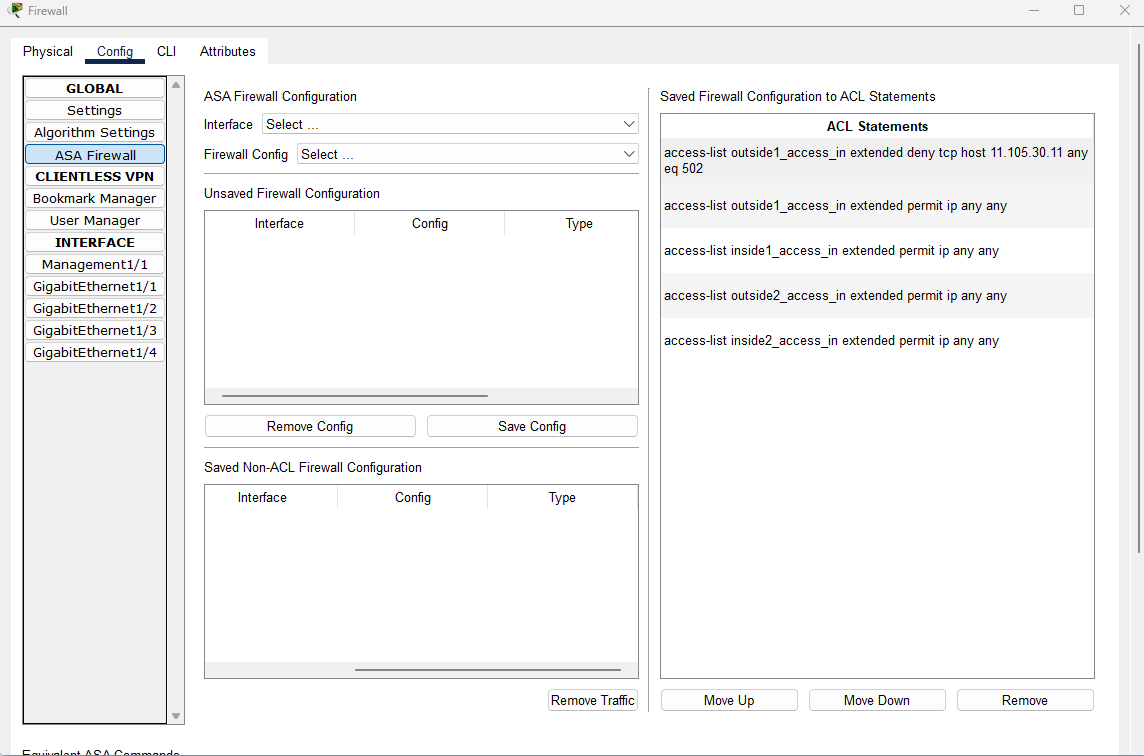The image size is (1144, 756).
Task: Select ASA Firewall in the sidebar
Action: coord(94,154)
